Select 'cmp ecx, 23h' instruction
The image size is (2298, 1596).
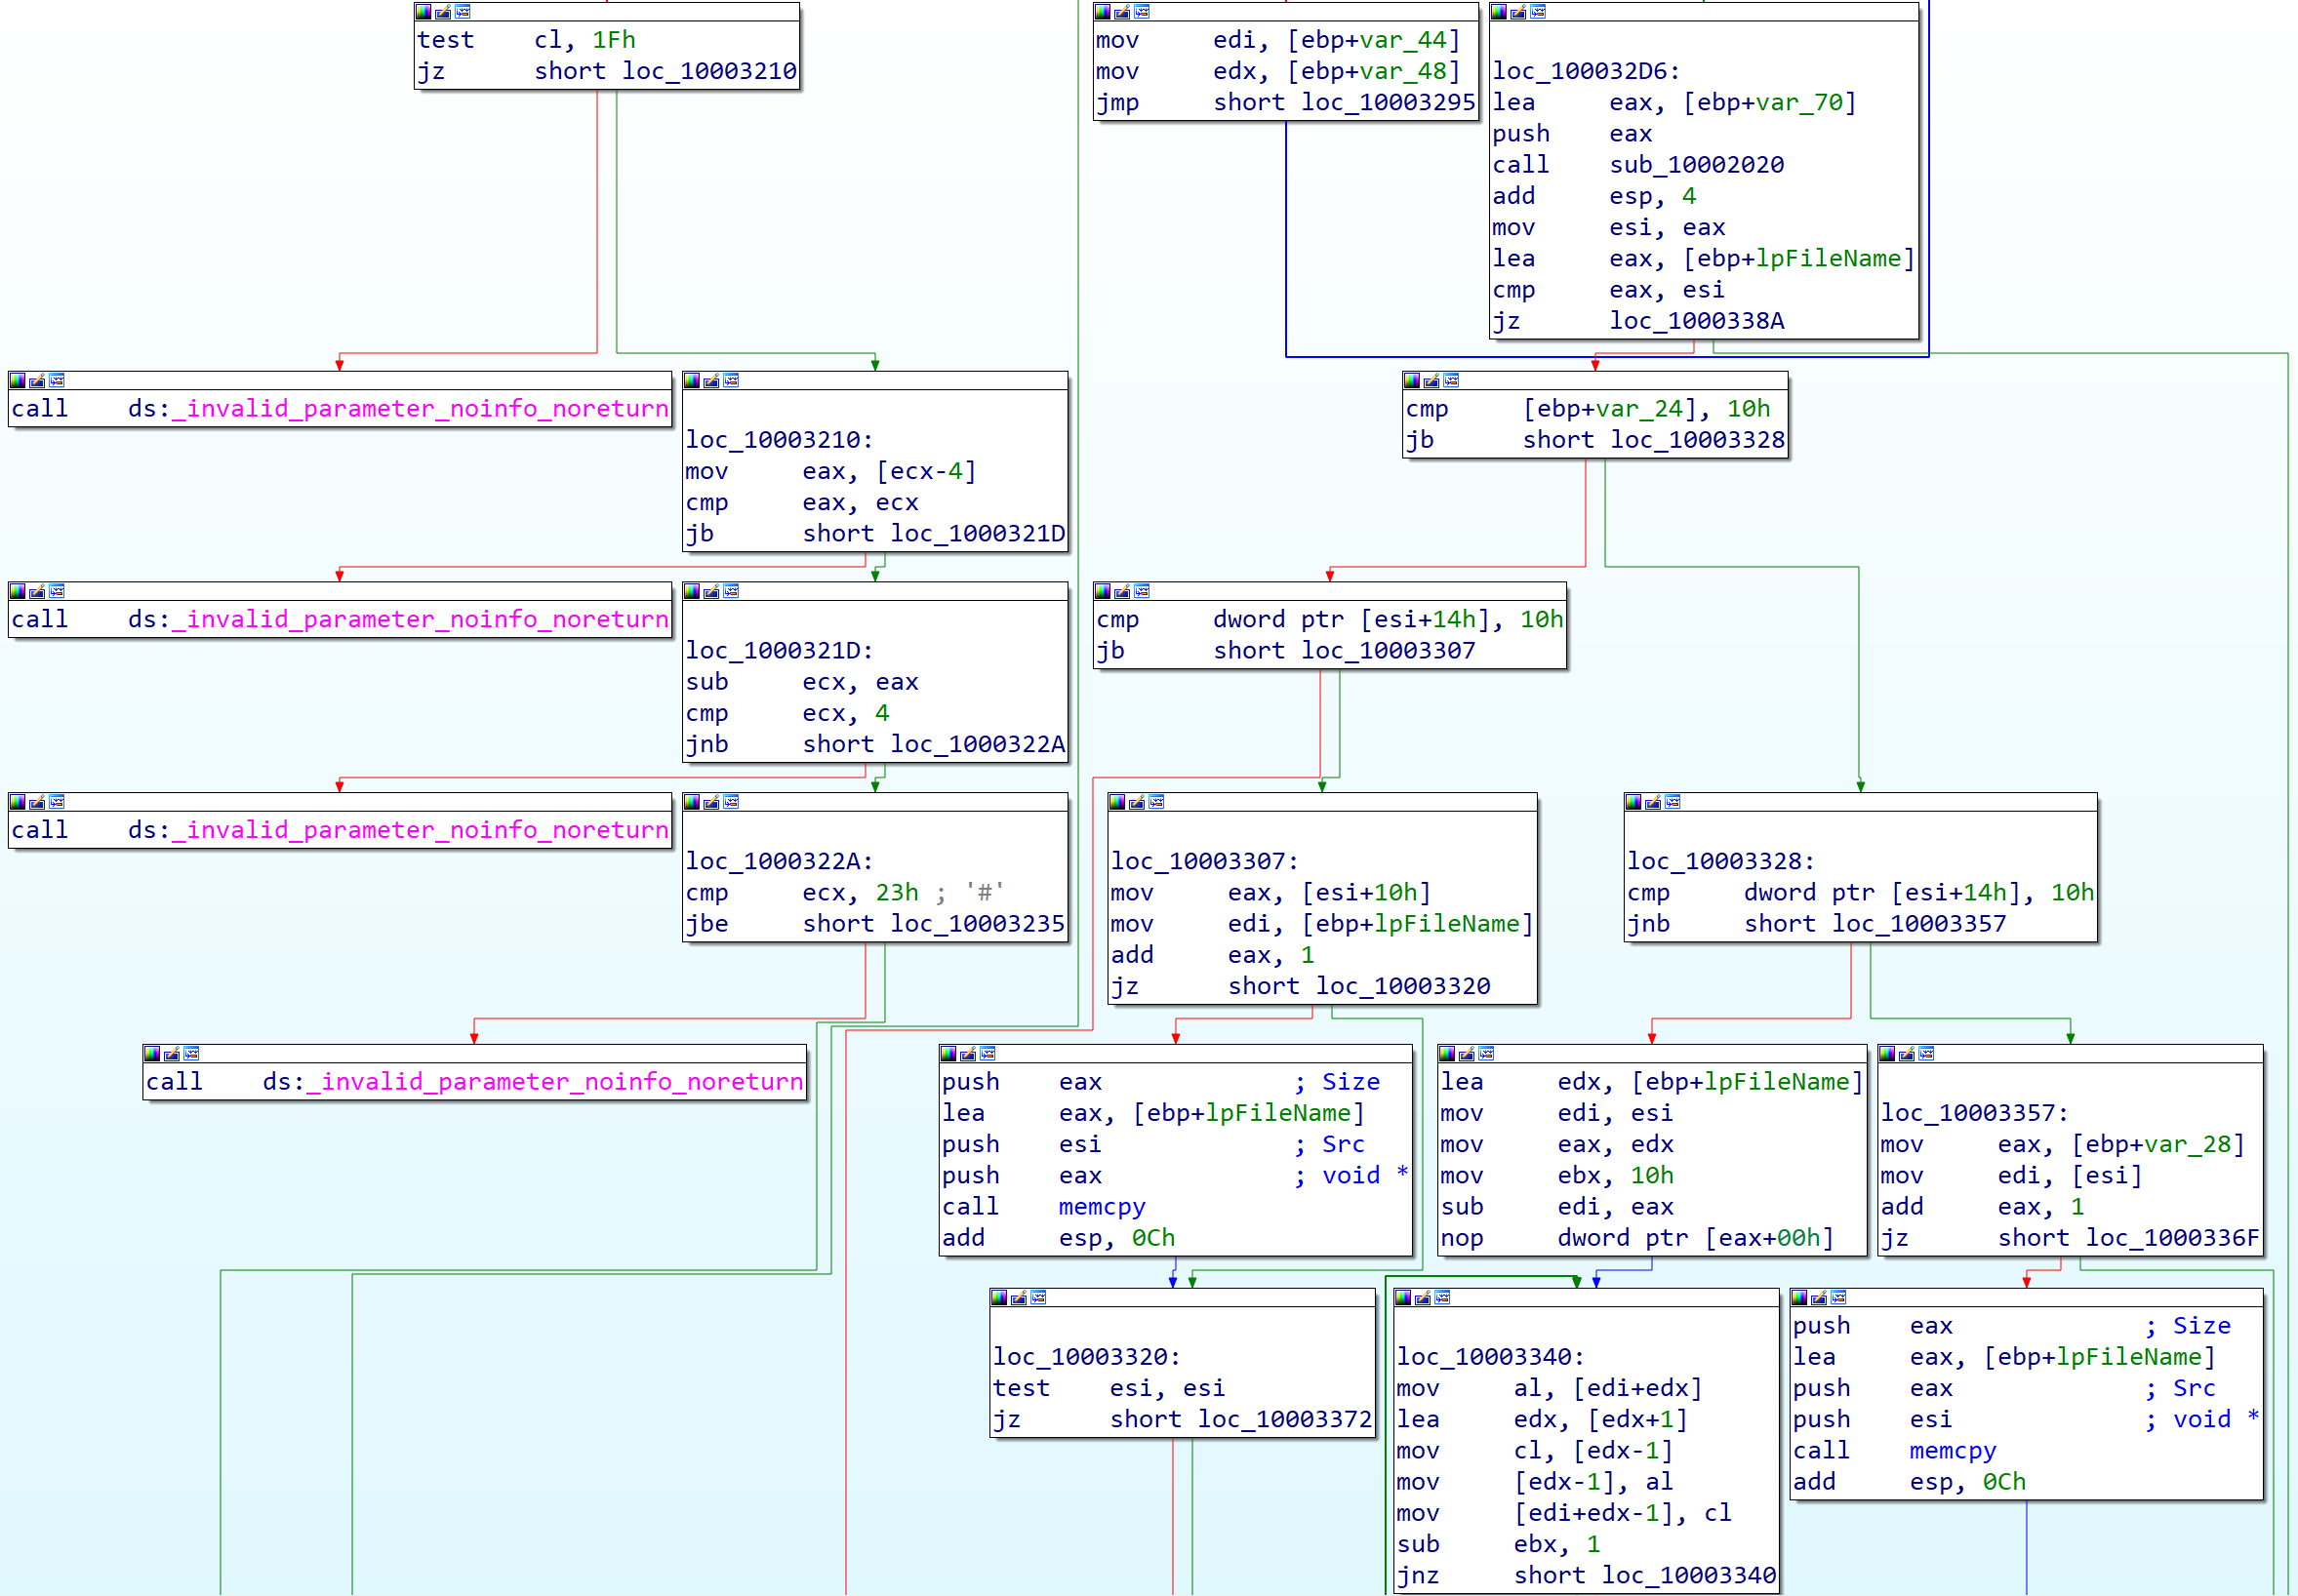(x=801, y=893)
